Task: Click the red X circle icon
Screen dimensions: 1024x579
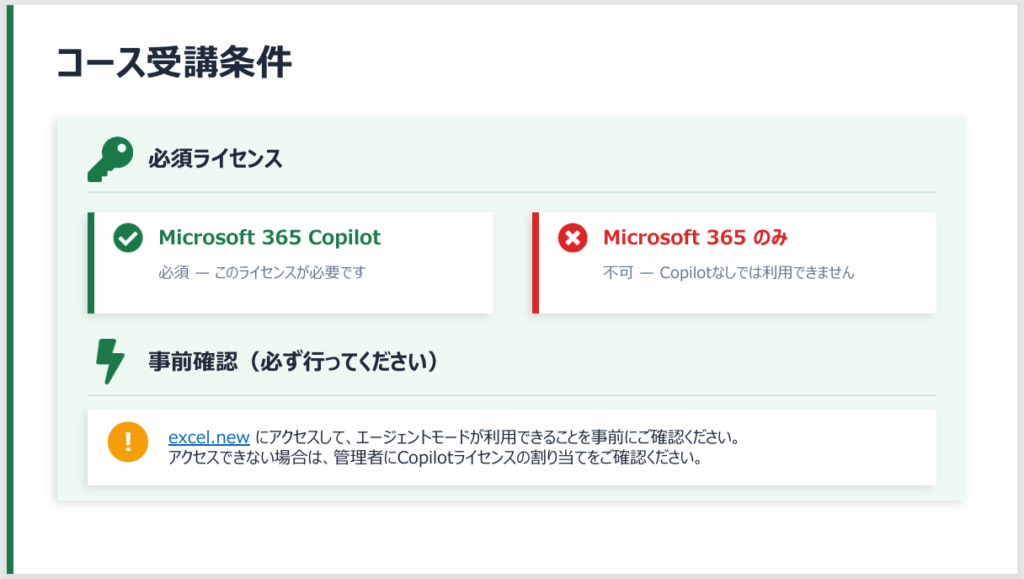Action: (x=572, y=238)
